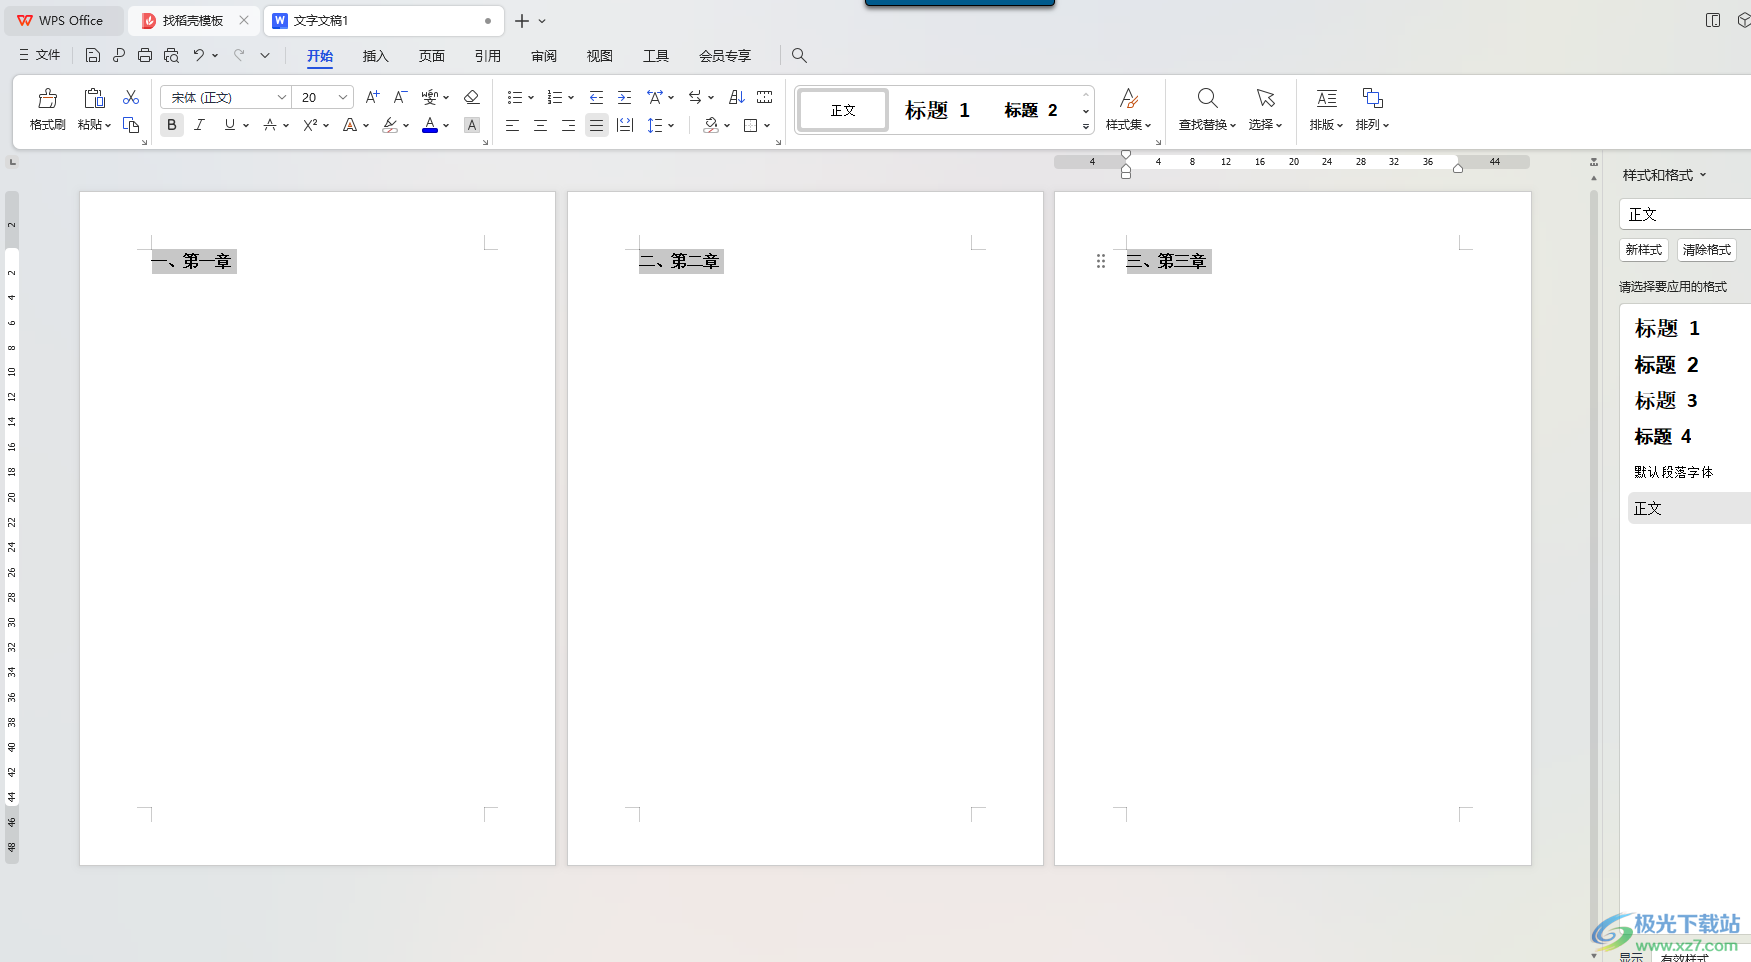Click the print icon in quick toolbar

tap(145, 55)
